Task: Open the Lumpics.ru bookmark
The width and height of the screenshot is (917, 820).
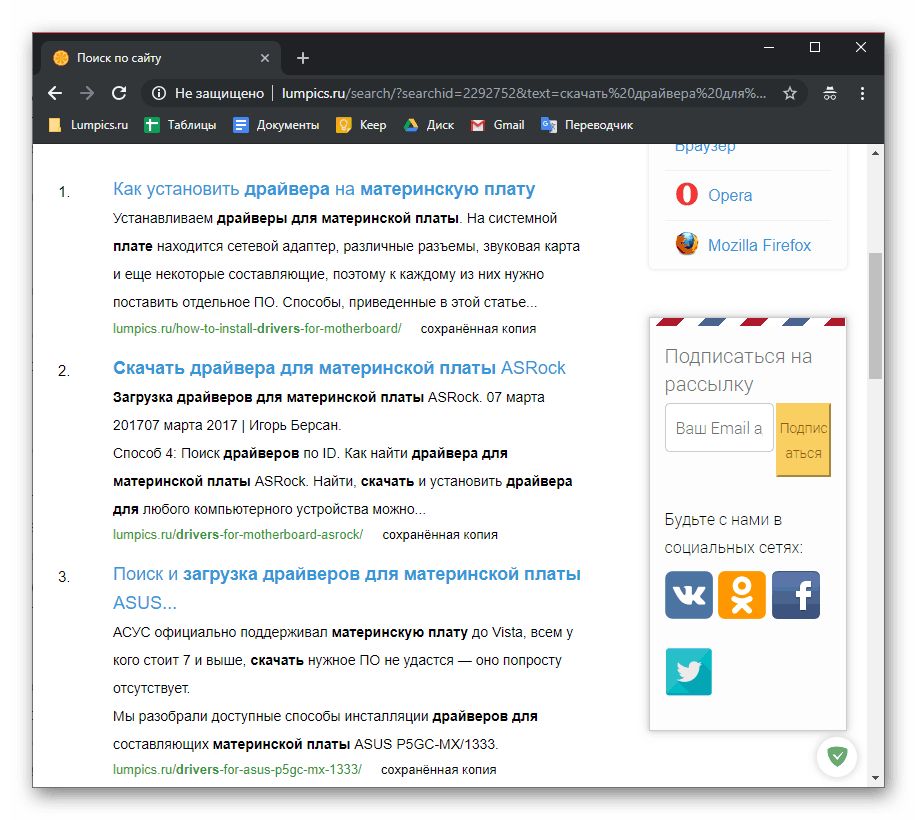Action: [x=88, y=125]
